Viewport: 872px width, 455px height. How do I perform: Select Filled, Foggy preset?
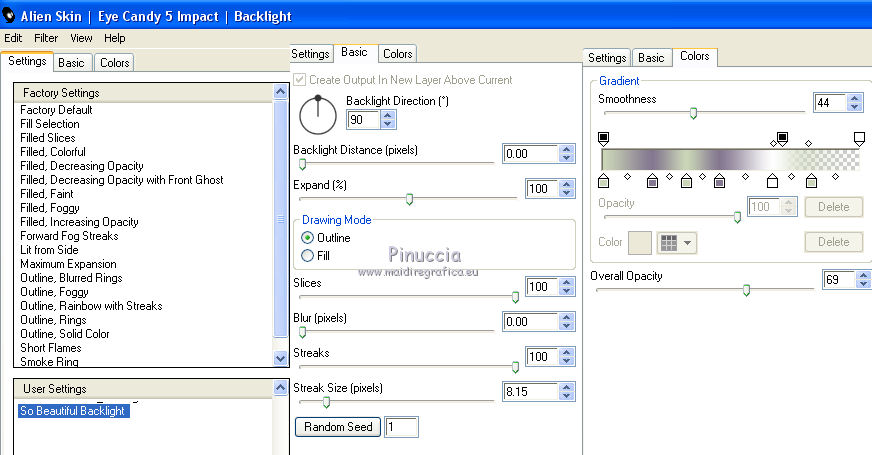coord(50,208)
